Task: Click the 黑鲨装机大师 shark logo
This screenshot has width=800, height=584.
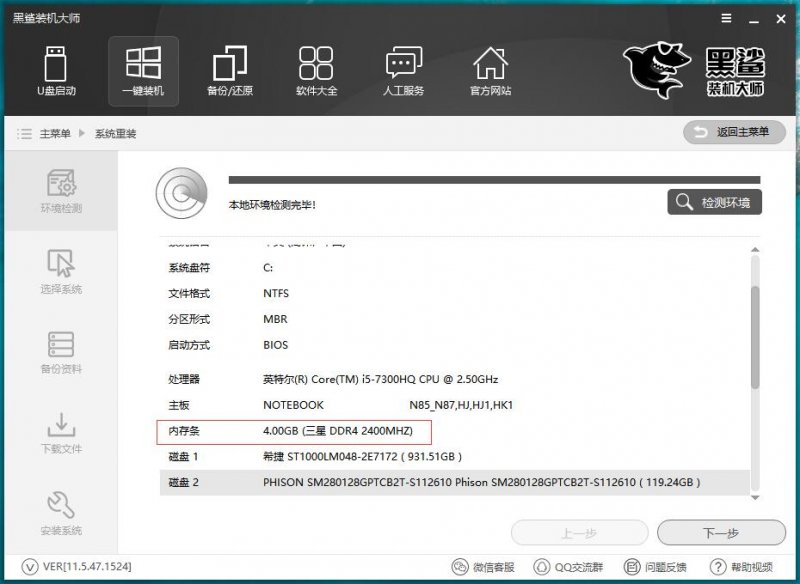Action: tap(694, 70)
